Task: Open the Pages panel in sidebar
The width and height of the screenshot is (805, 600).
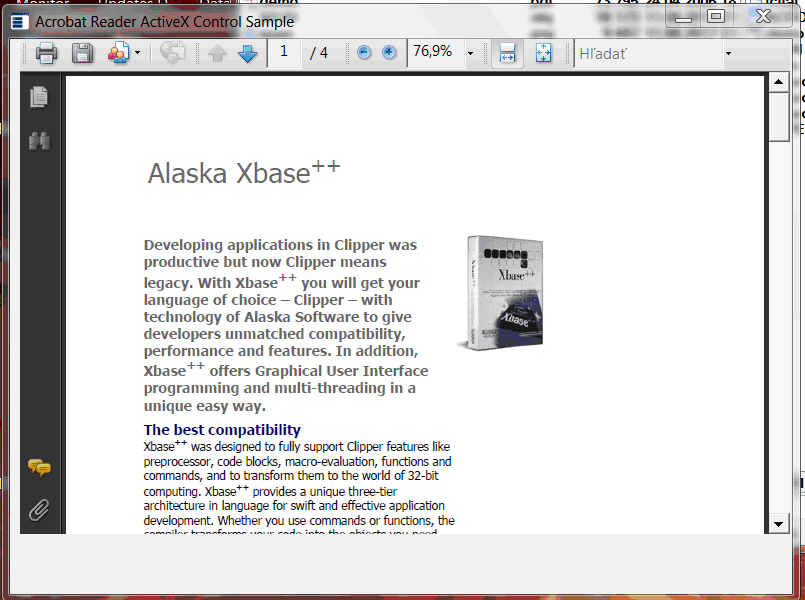Action: tap(39, 97)
